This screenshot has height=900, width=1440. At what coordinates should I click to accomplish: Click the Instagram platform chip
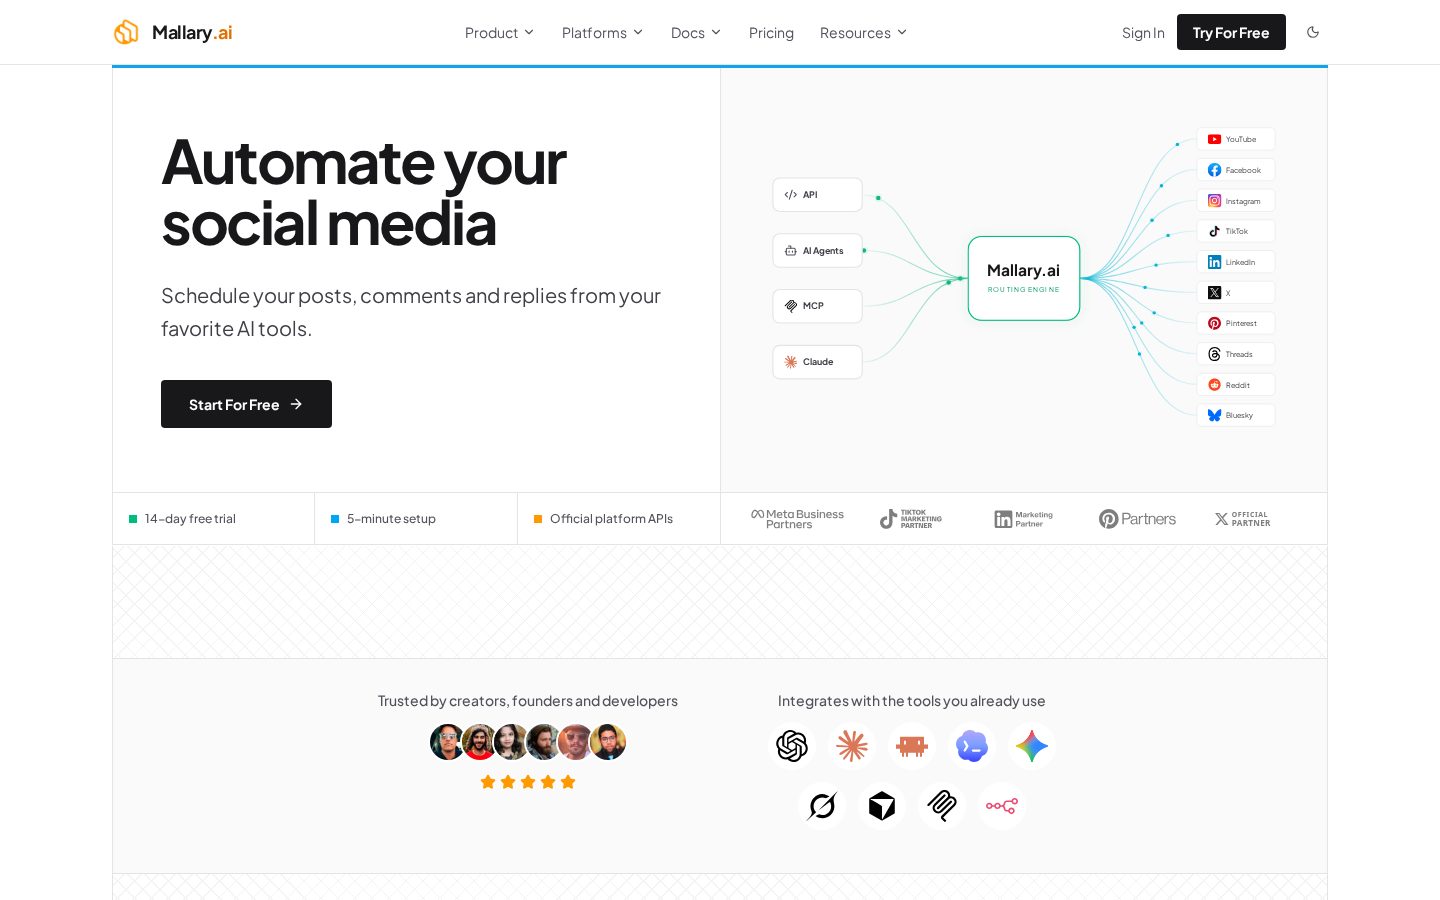tap(1235, 201)
